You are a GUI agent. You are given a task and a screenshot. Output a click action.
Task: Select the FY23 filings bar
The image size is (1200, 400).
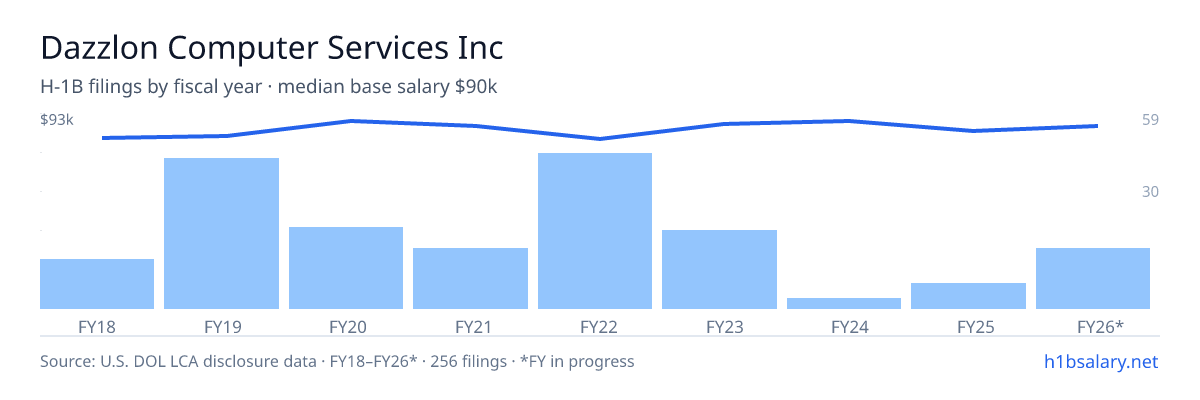pyautogui.click(x=719, y=269)
